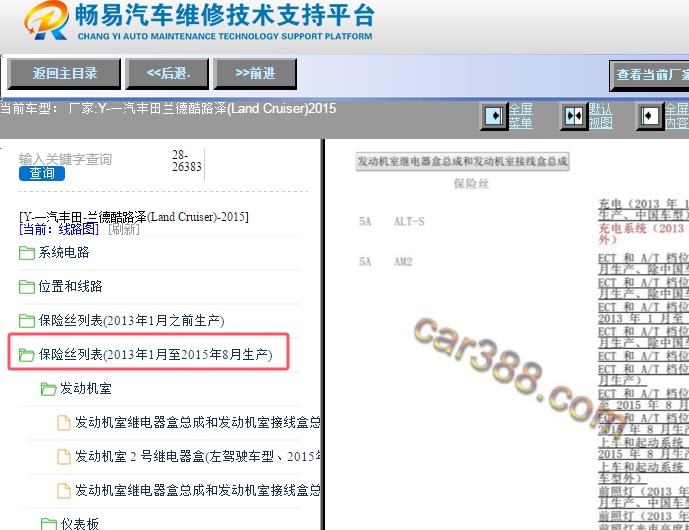Click the page icon of the last 发动机室继电器盒总成 document
Image resolution: width=689 pixels, height=530 pixels.
pos(64,490)
